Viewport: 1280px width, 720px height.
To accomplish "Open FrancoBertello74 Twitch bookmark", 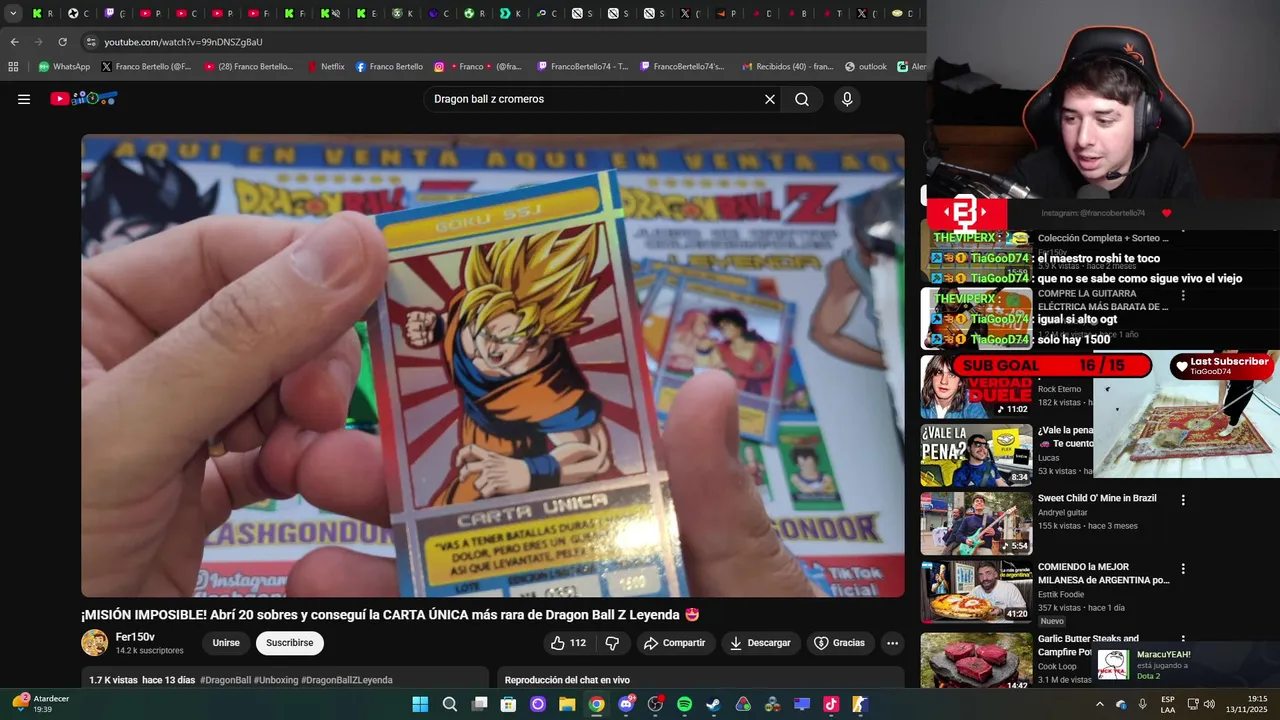I will pos(583,67).
